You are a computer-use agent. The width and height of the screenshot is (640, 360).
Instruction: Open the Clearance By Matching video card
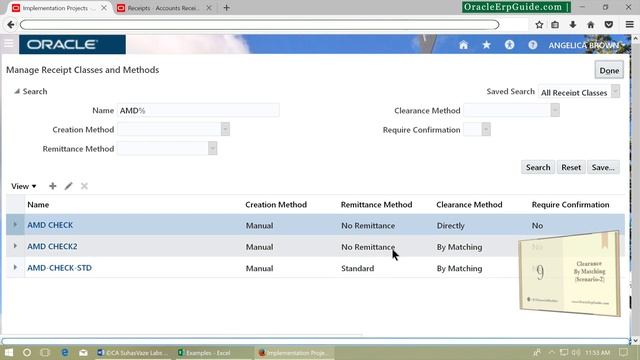pyautogui.click(x=570, y=273)
